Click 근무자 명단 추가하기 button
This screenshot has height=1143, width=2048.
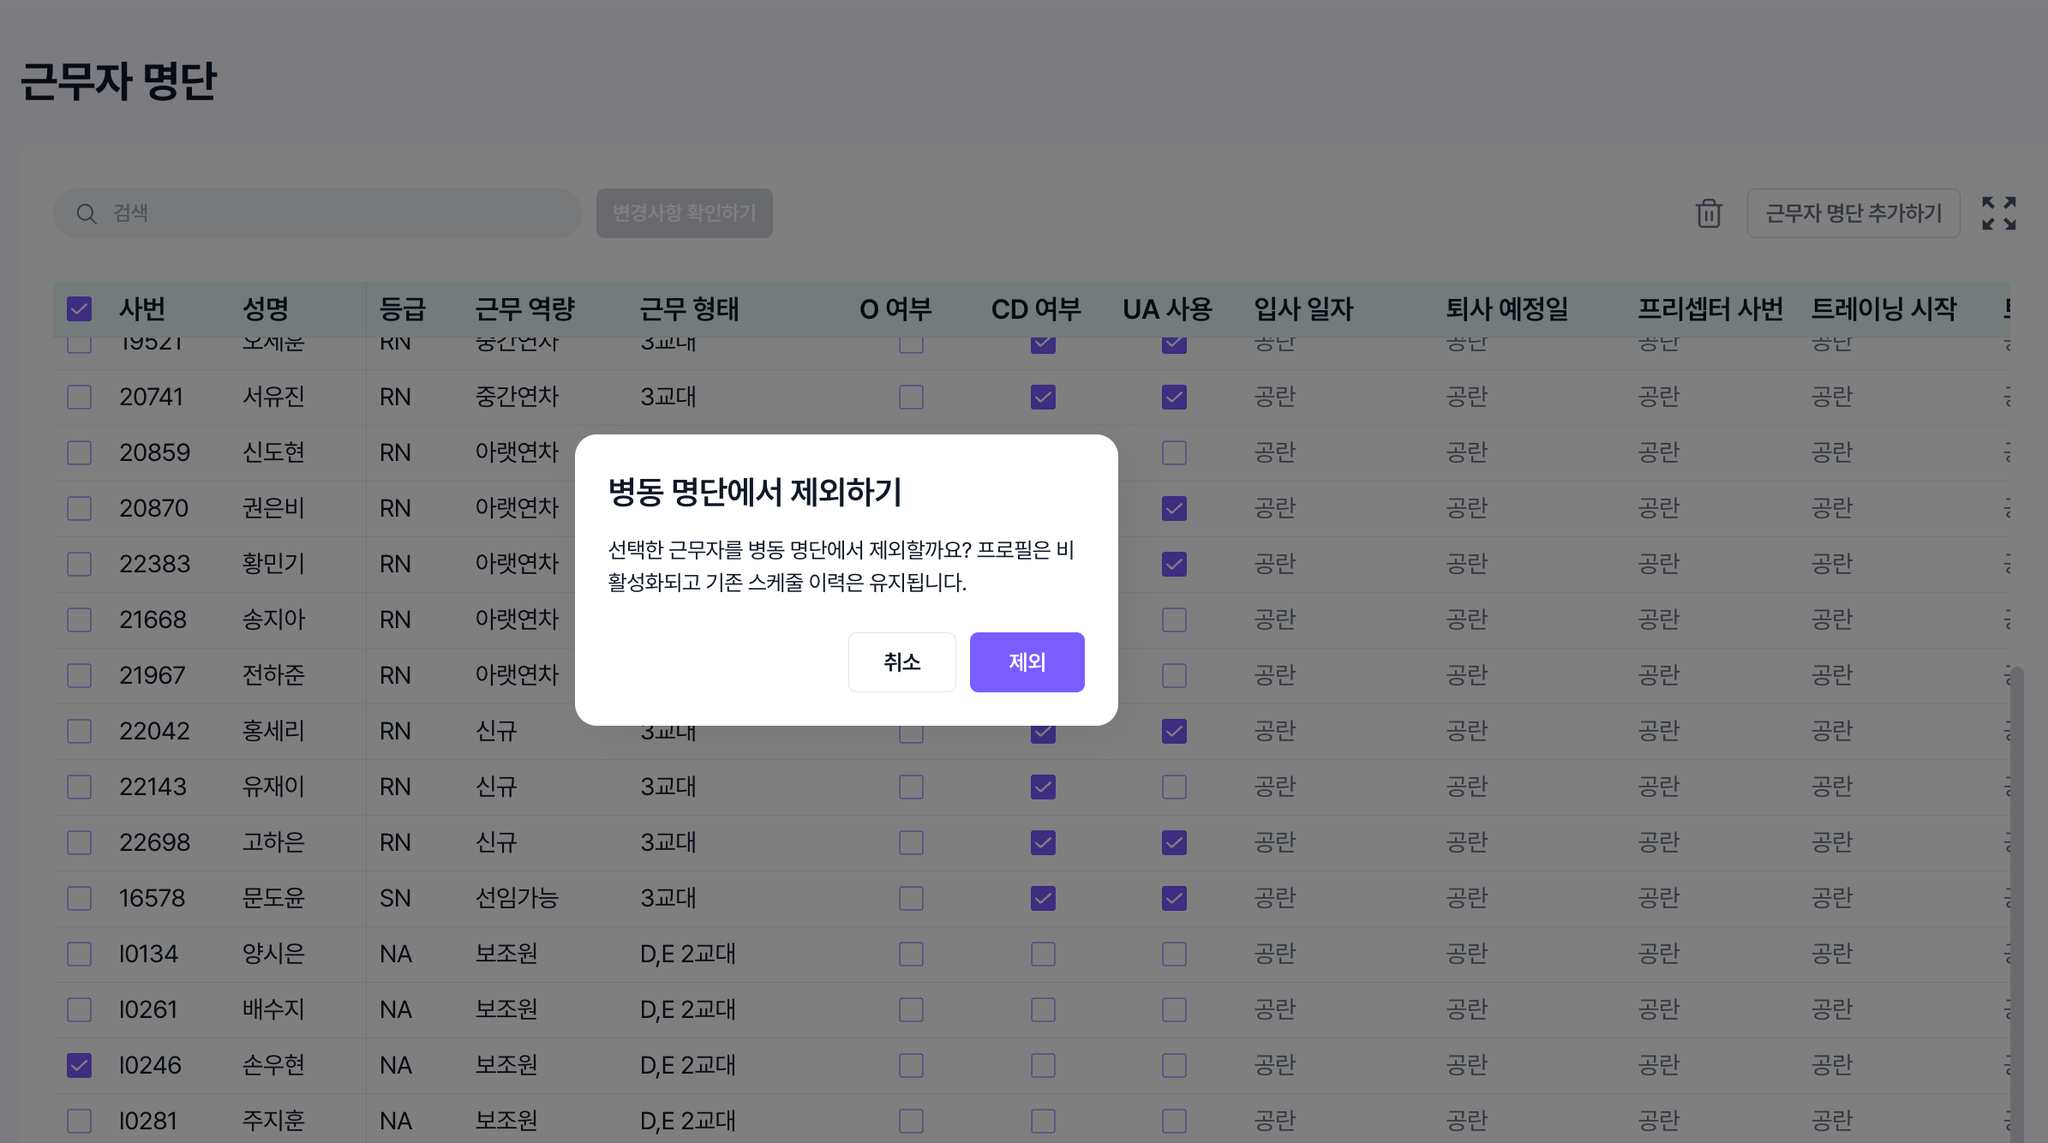tap(1853, 213)
